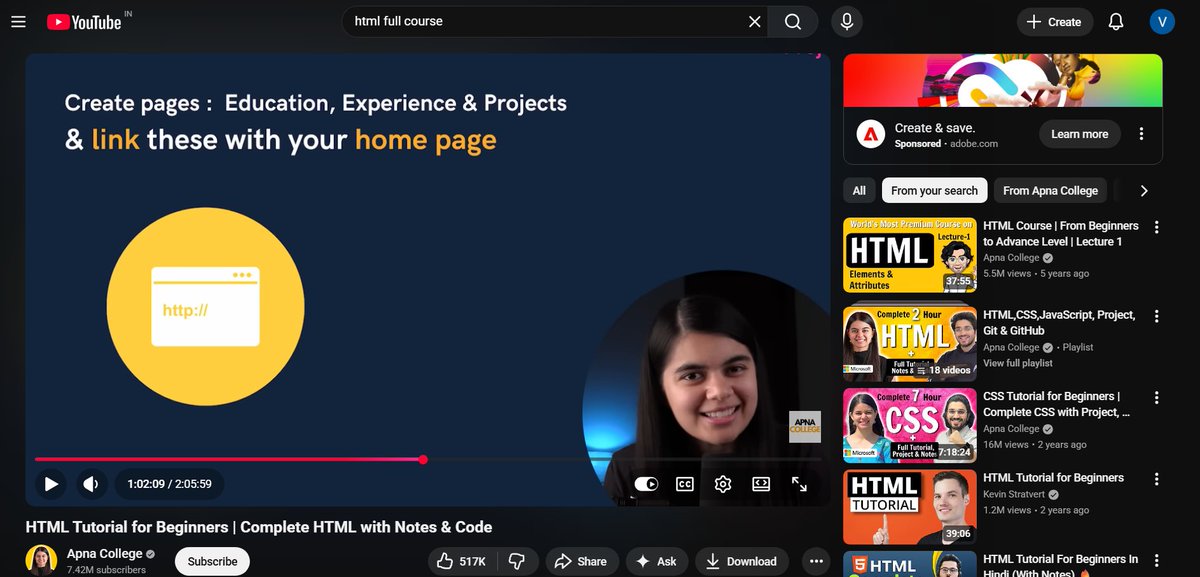Screen dimensions: 1200x577
Task: Select the From your search chip
Action: point(934,190)
